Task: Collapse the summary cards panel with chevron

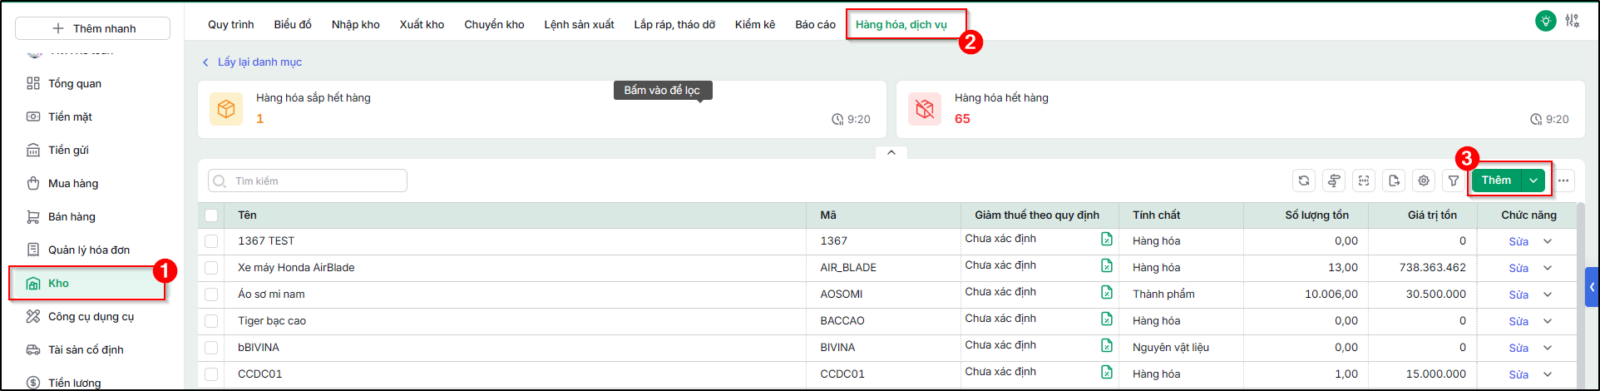Action: (891, 153)
